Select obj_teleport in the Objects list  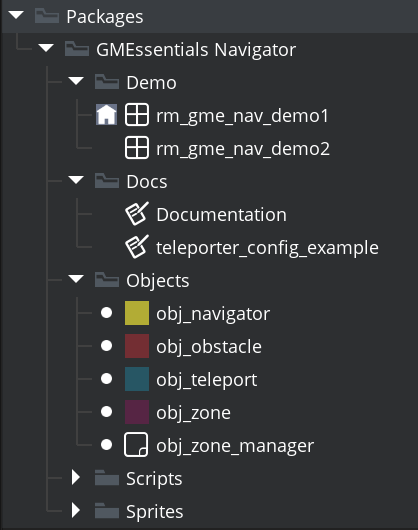coord(206,380)
